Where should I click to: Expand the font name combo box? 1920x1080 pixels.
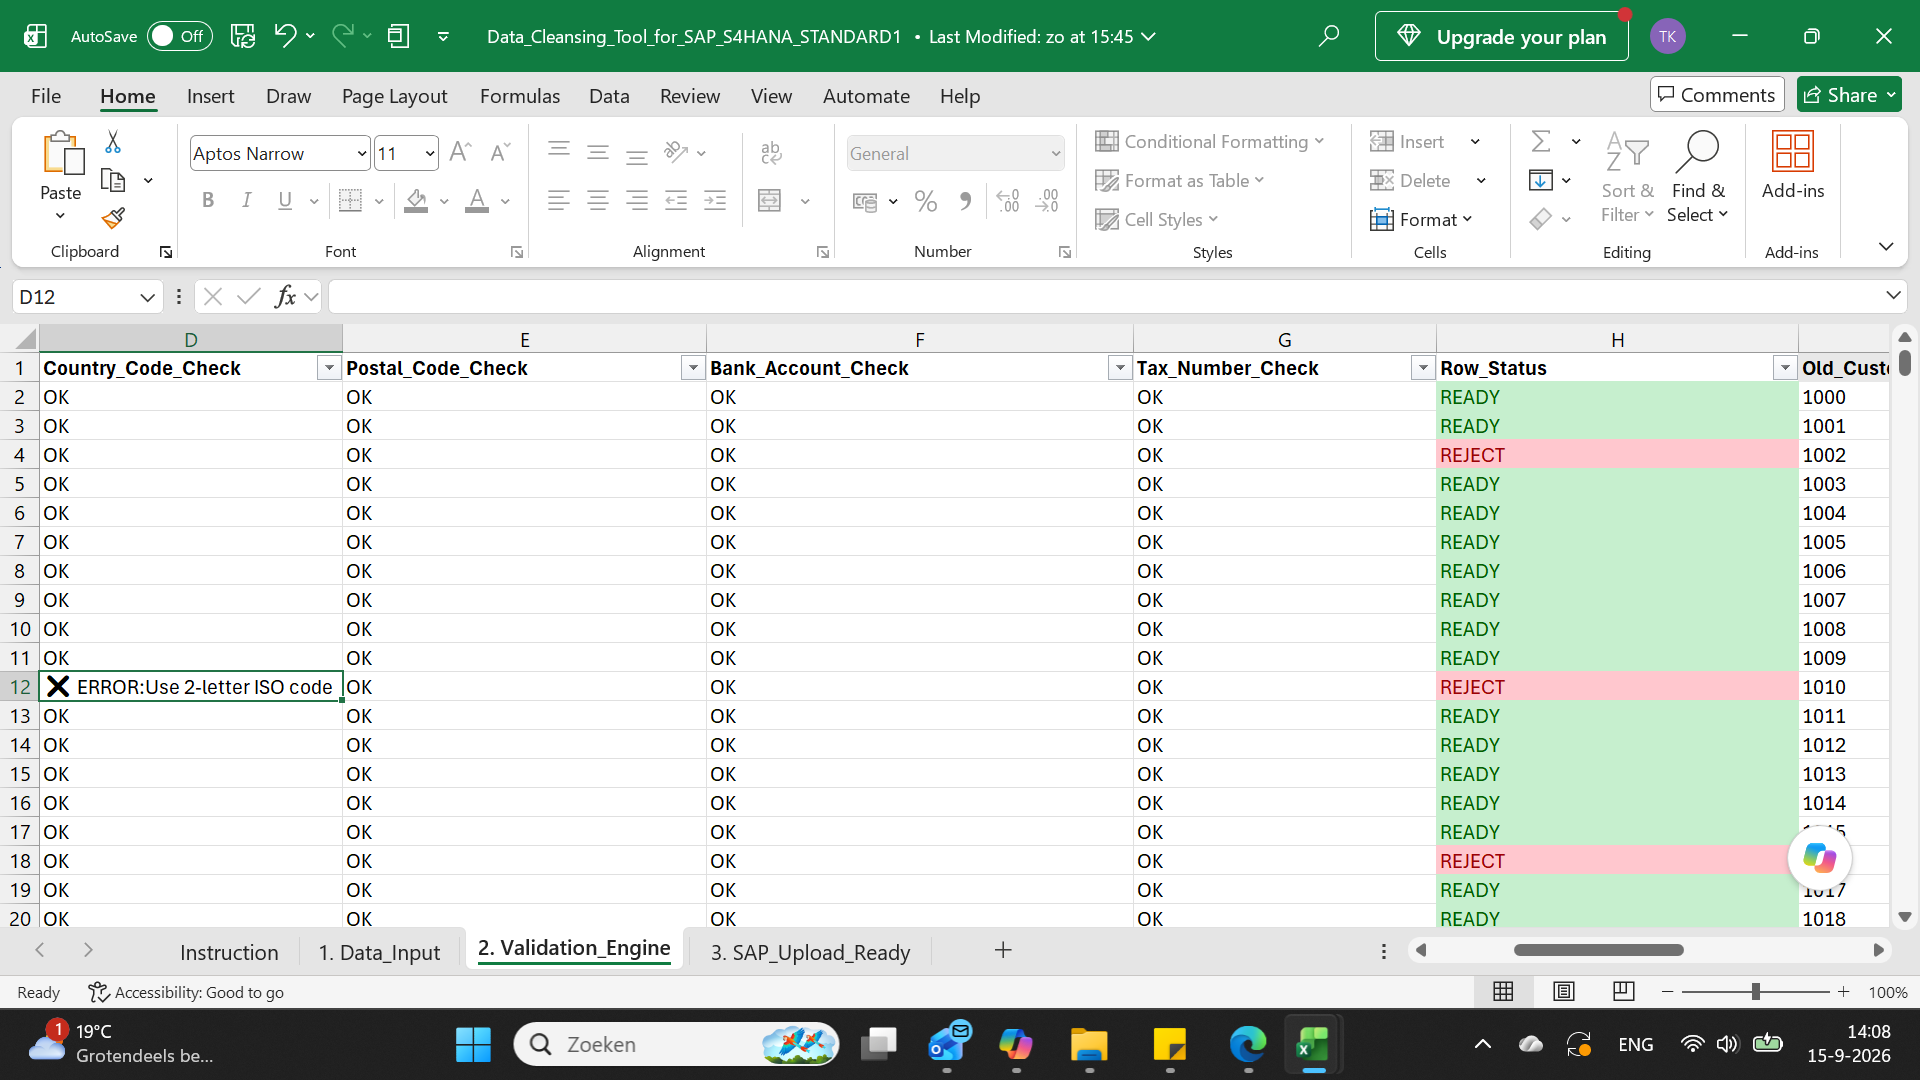pyautogui.click(x=362, y=153)
